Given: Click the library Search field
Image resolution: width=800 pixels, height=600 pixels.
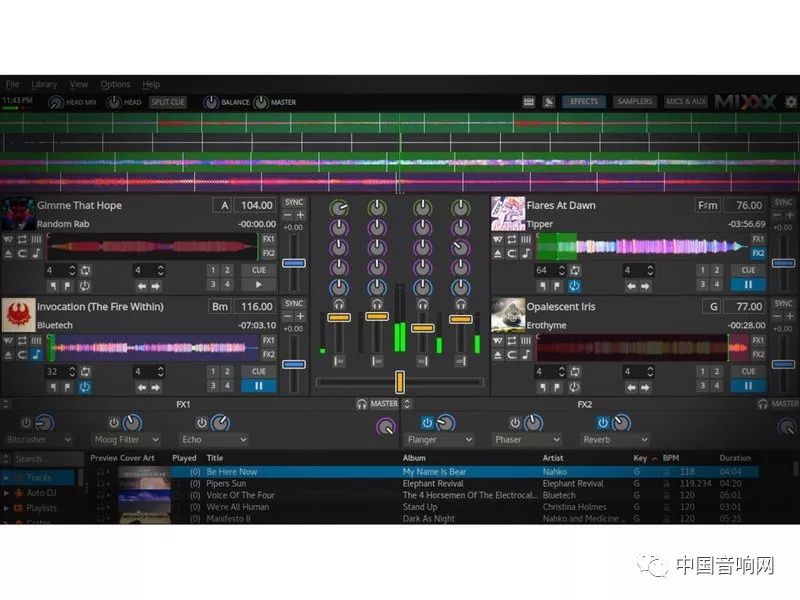Looking at the screenshot, I should 47,459.
